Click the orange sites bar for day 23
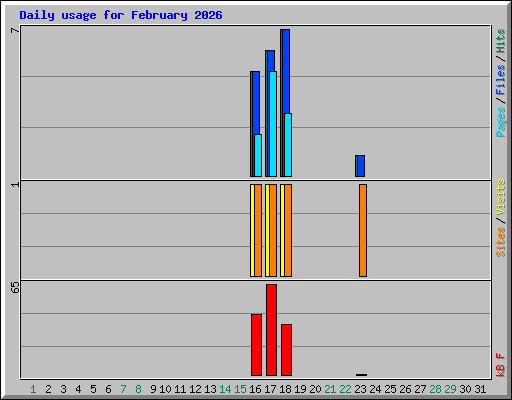Screen dimensions: 512x400 coord(363,230)
